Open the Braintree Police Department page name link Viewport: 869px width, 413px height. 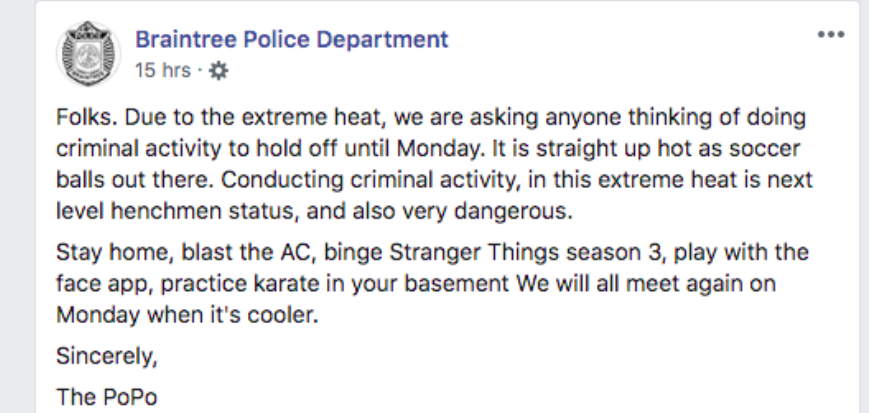(291, 40)
